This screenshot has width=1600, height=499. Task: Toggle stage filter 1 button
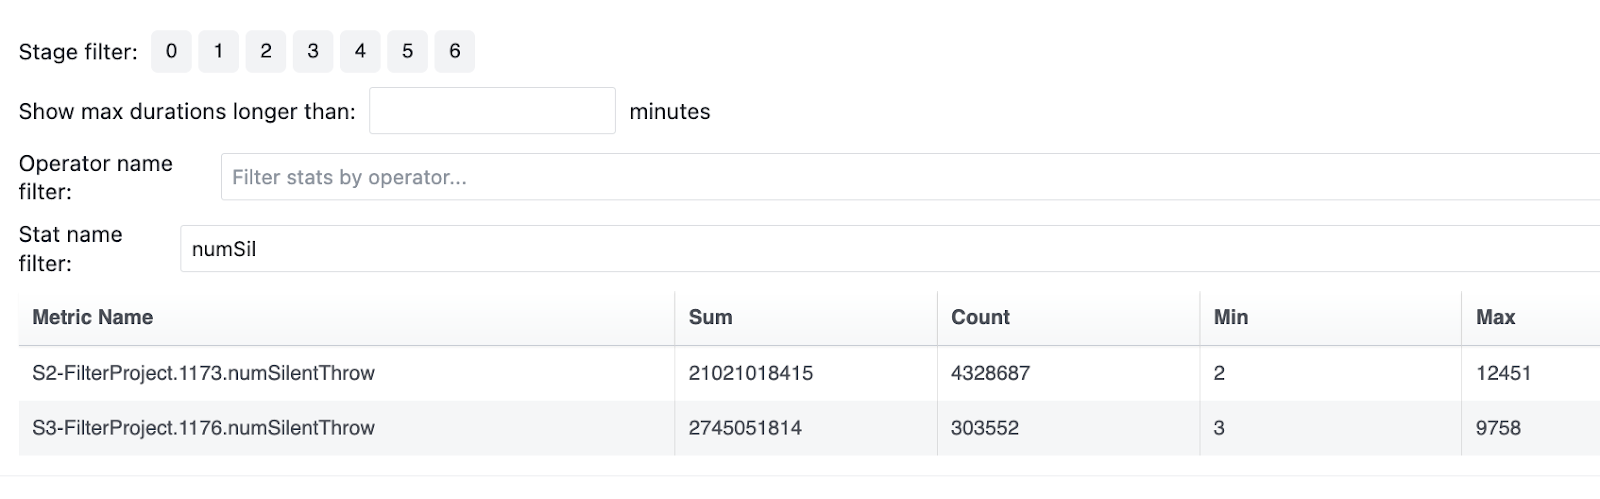pos(218,52)
